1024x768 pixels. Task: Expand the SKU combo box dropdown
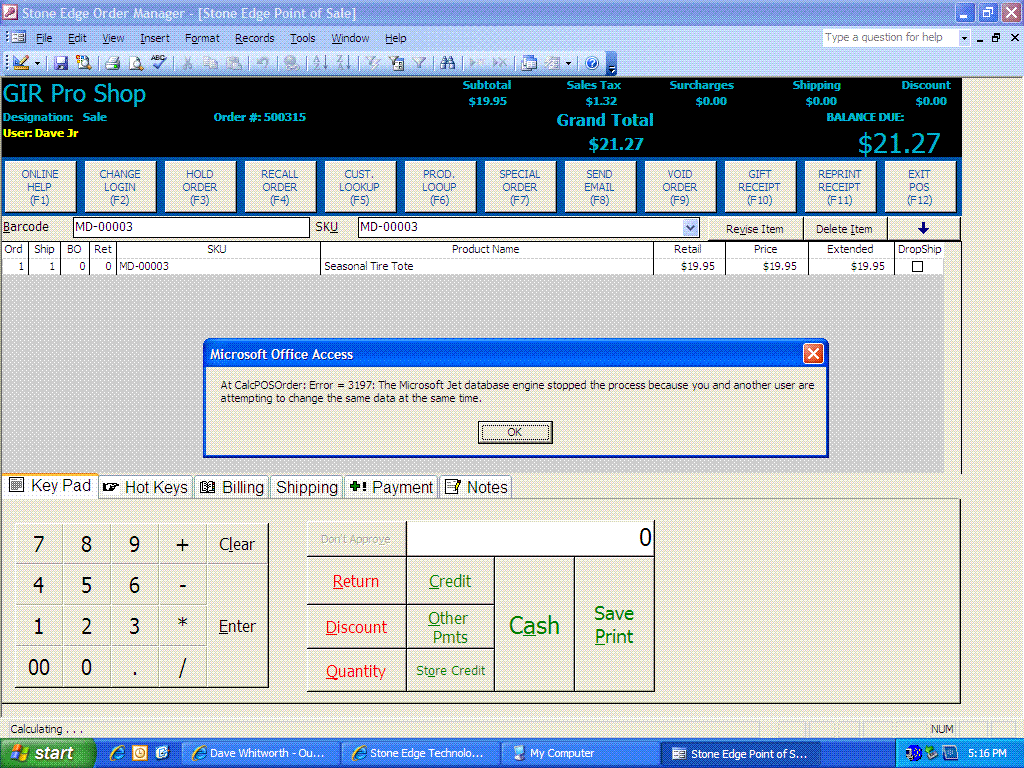(690, 228)
